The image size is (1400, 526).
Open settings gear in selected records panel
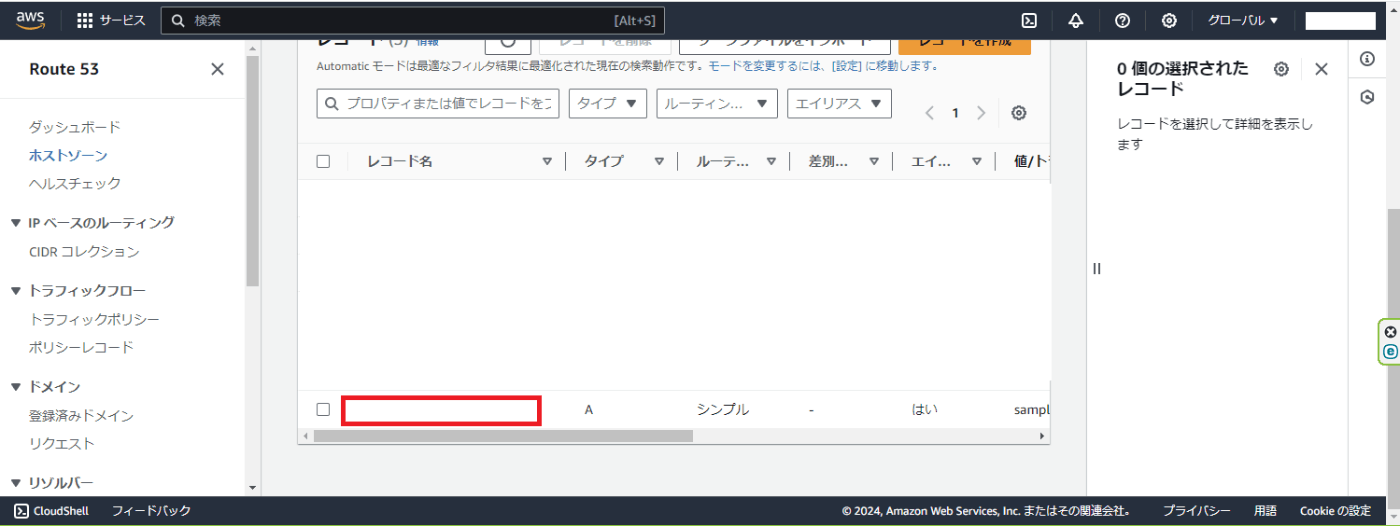click(1281, 69)
